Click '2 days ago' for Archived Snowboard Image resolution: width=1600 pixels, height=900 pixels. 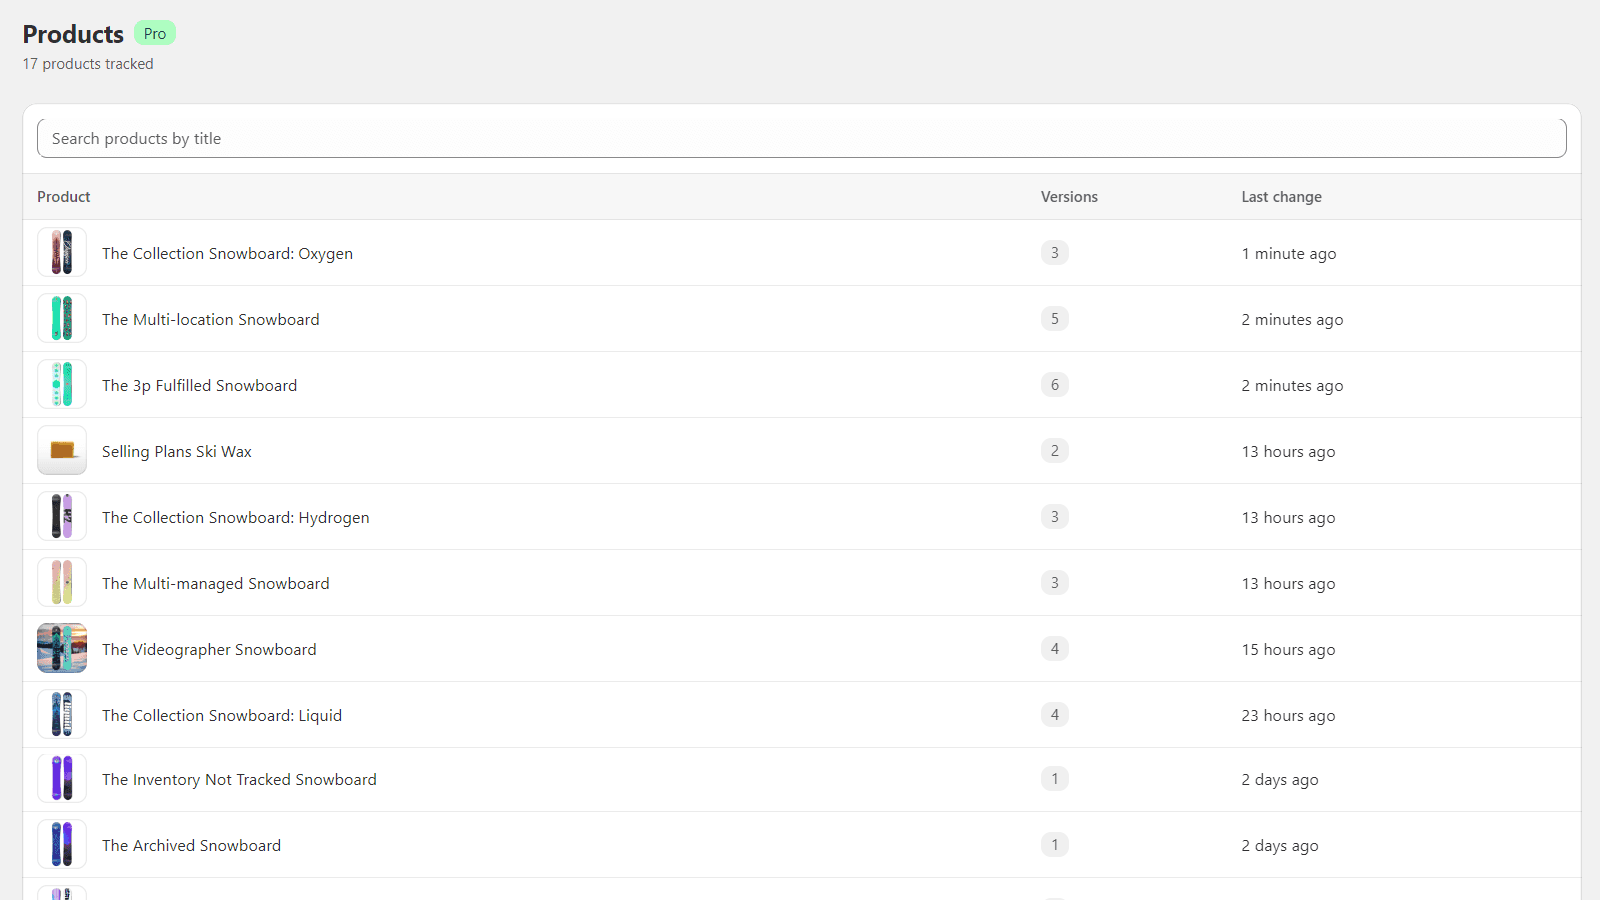pos(1280,845)
